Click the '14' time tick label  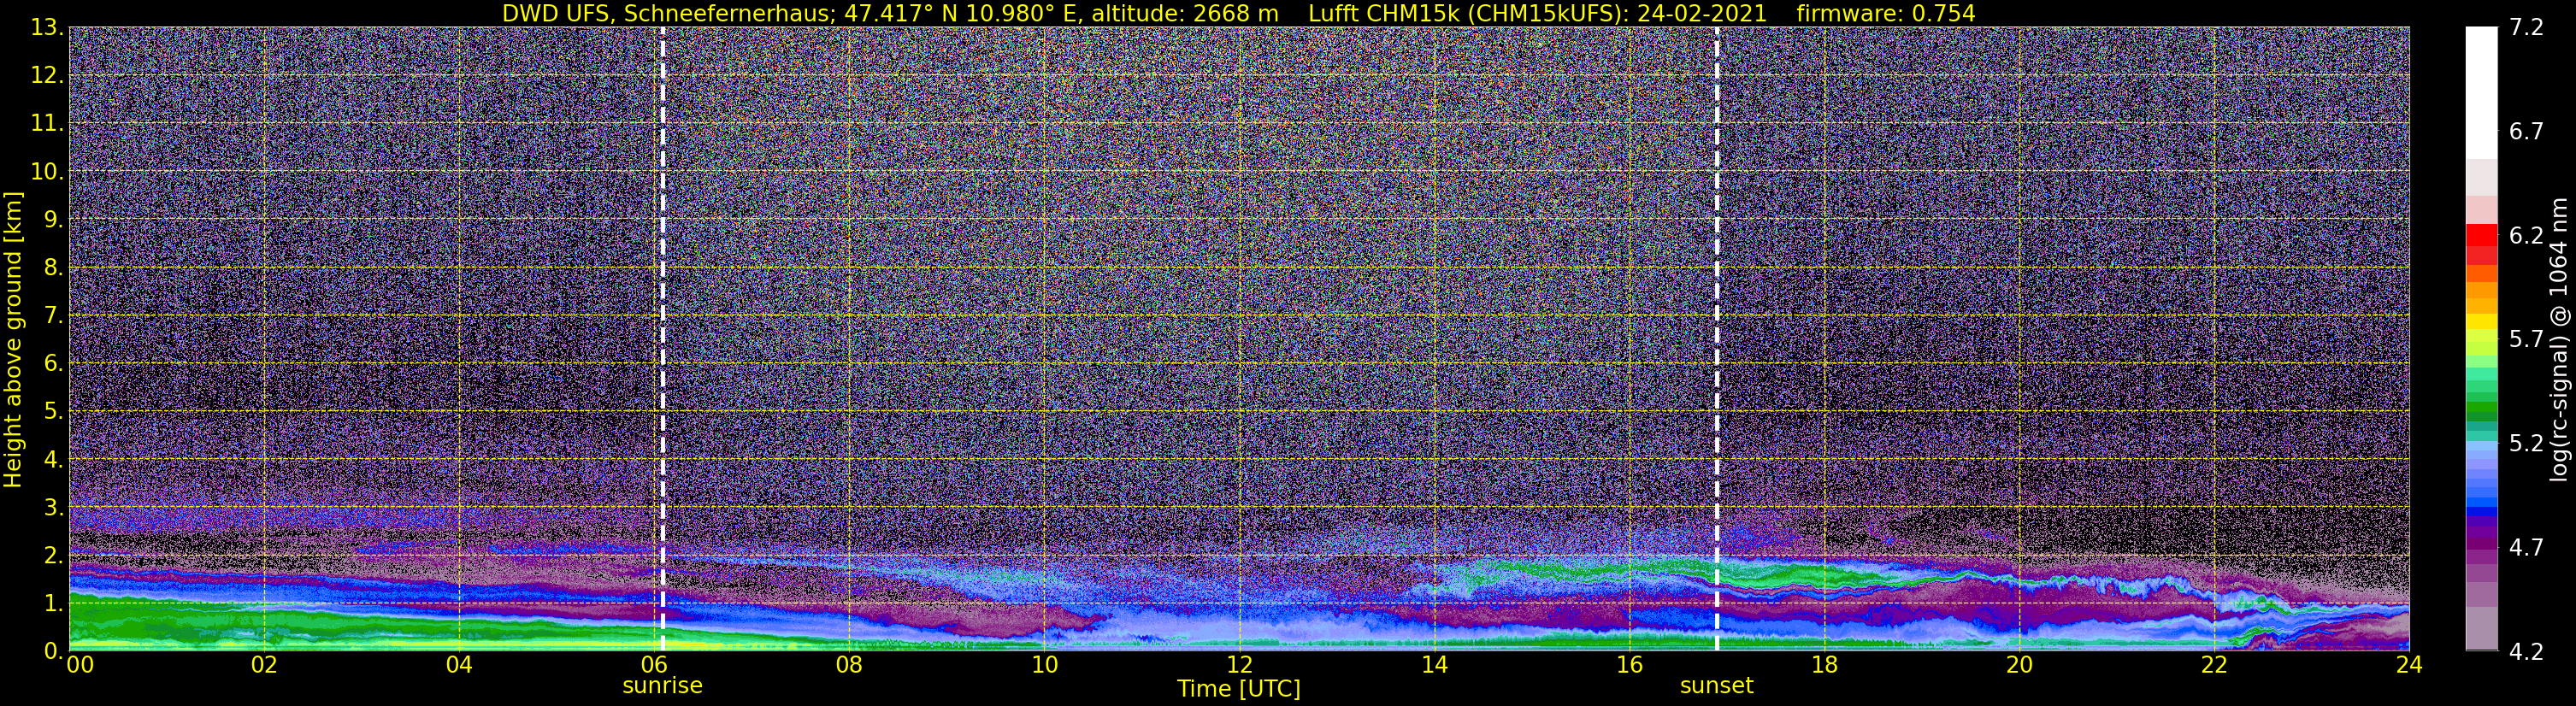(x=1434, y=665)
